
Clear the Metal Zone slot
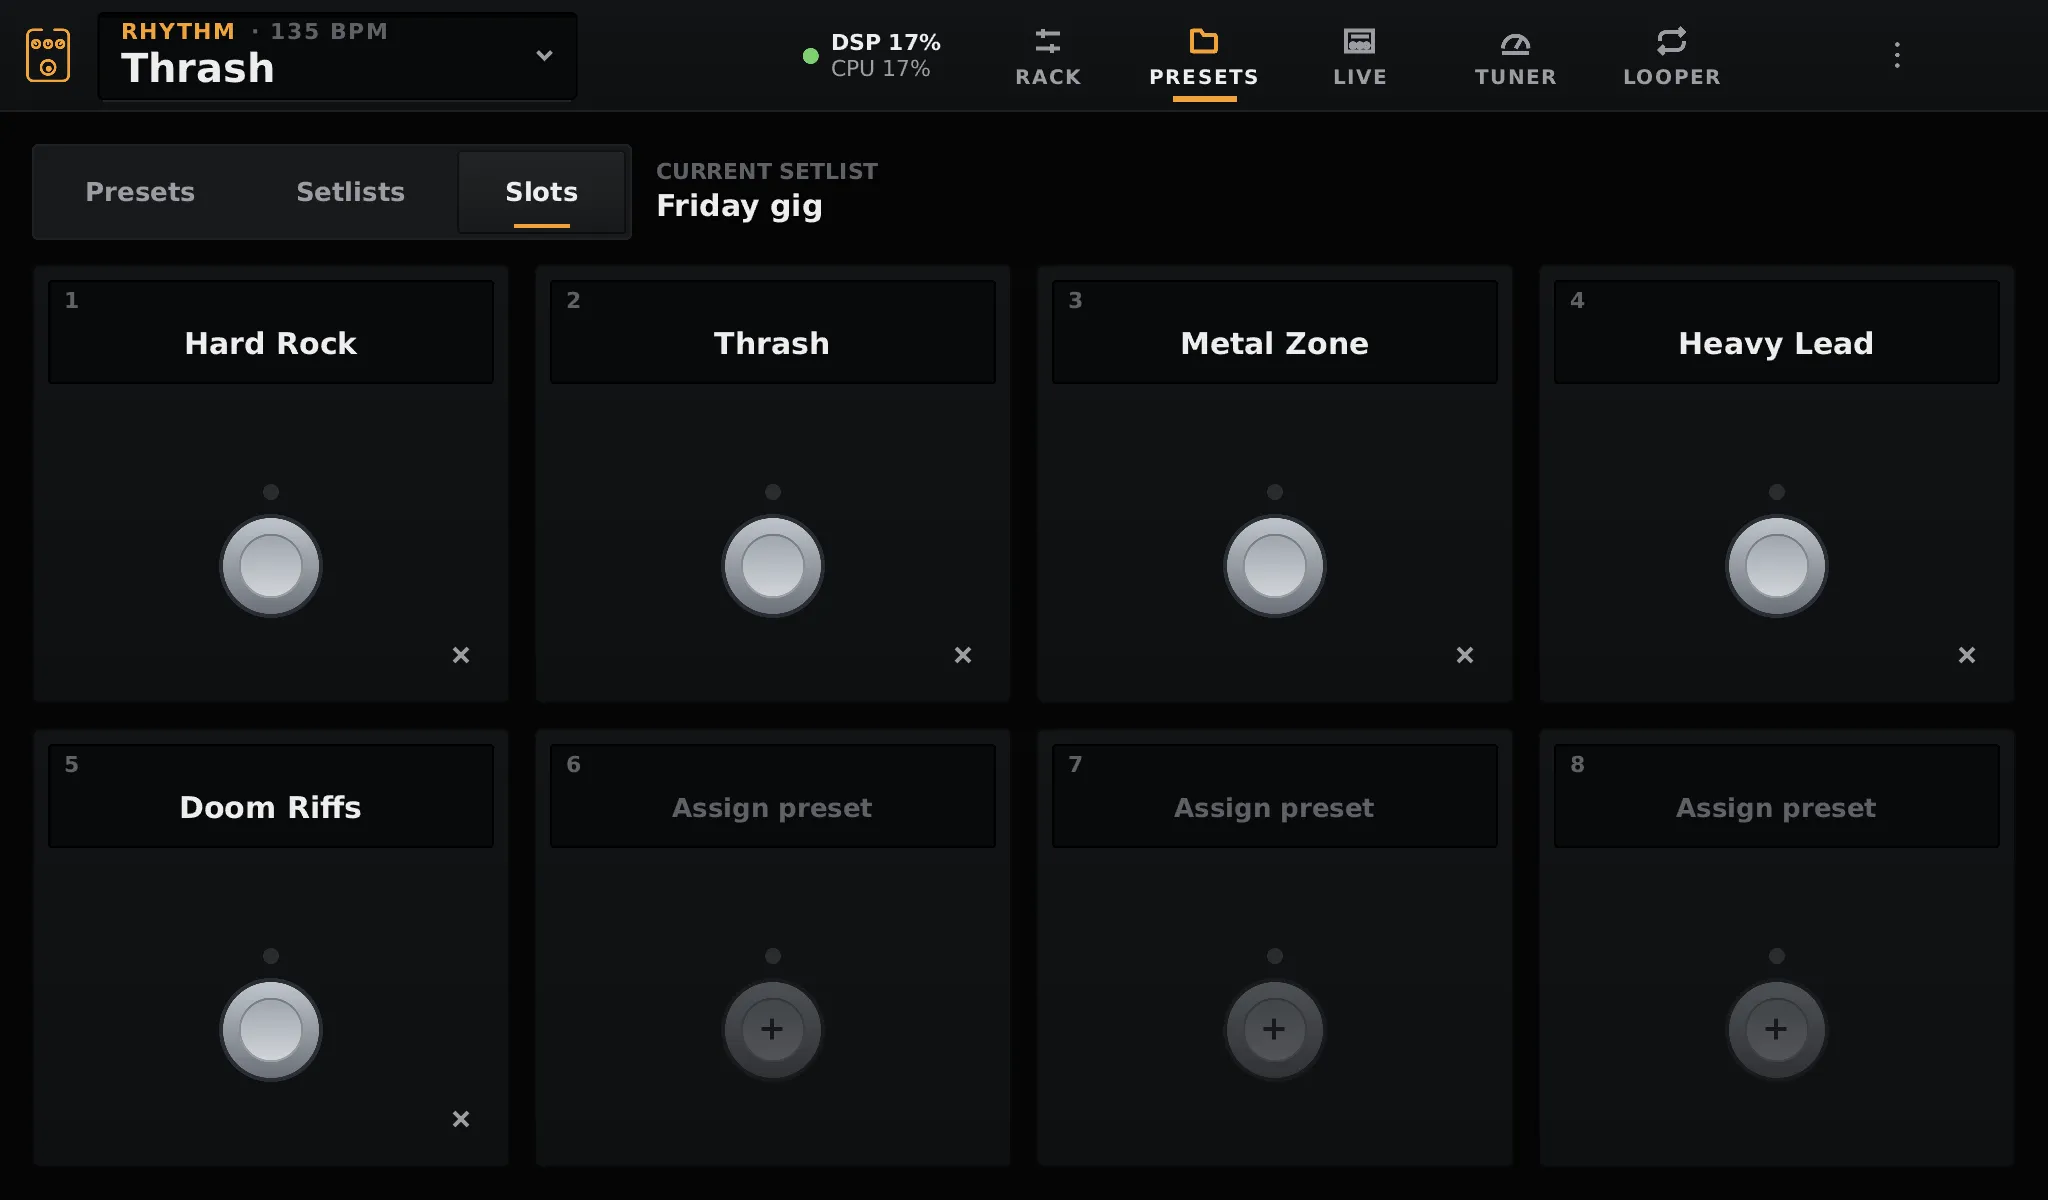1465,655
